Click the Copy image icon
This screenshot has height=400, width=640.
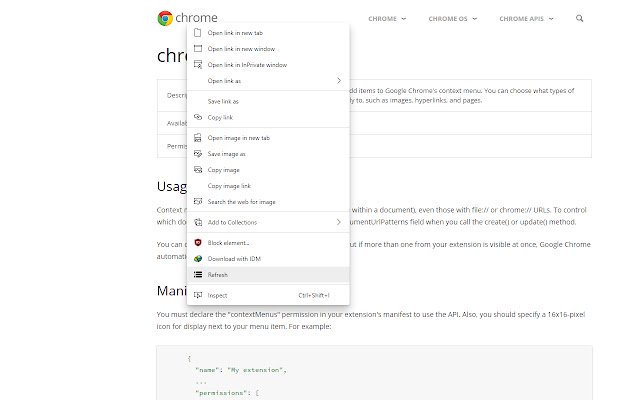click(198, 169)
